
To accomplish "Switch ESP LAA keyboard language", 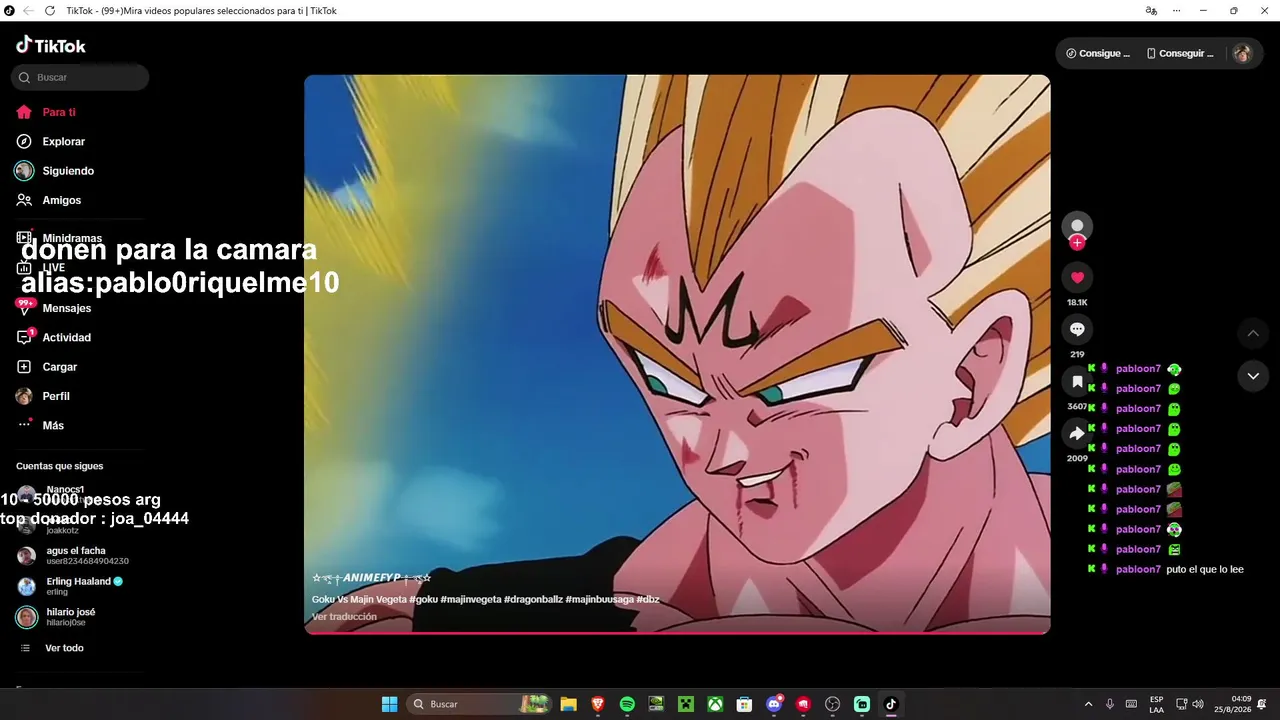I will (x=1156, y=704).
